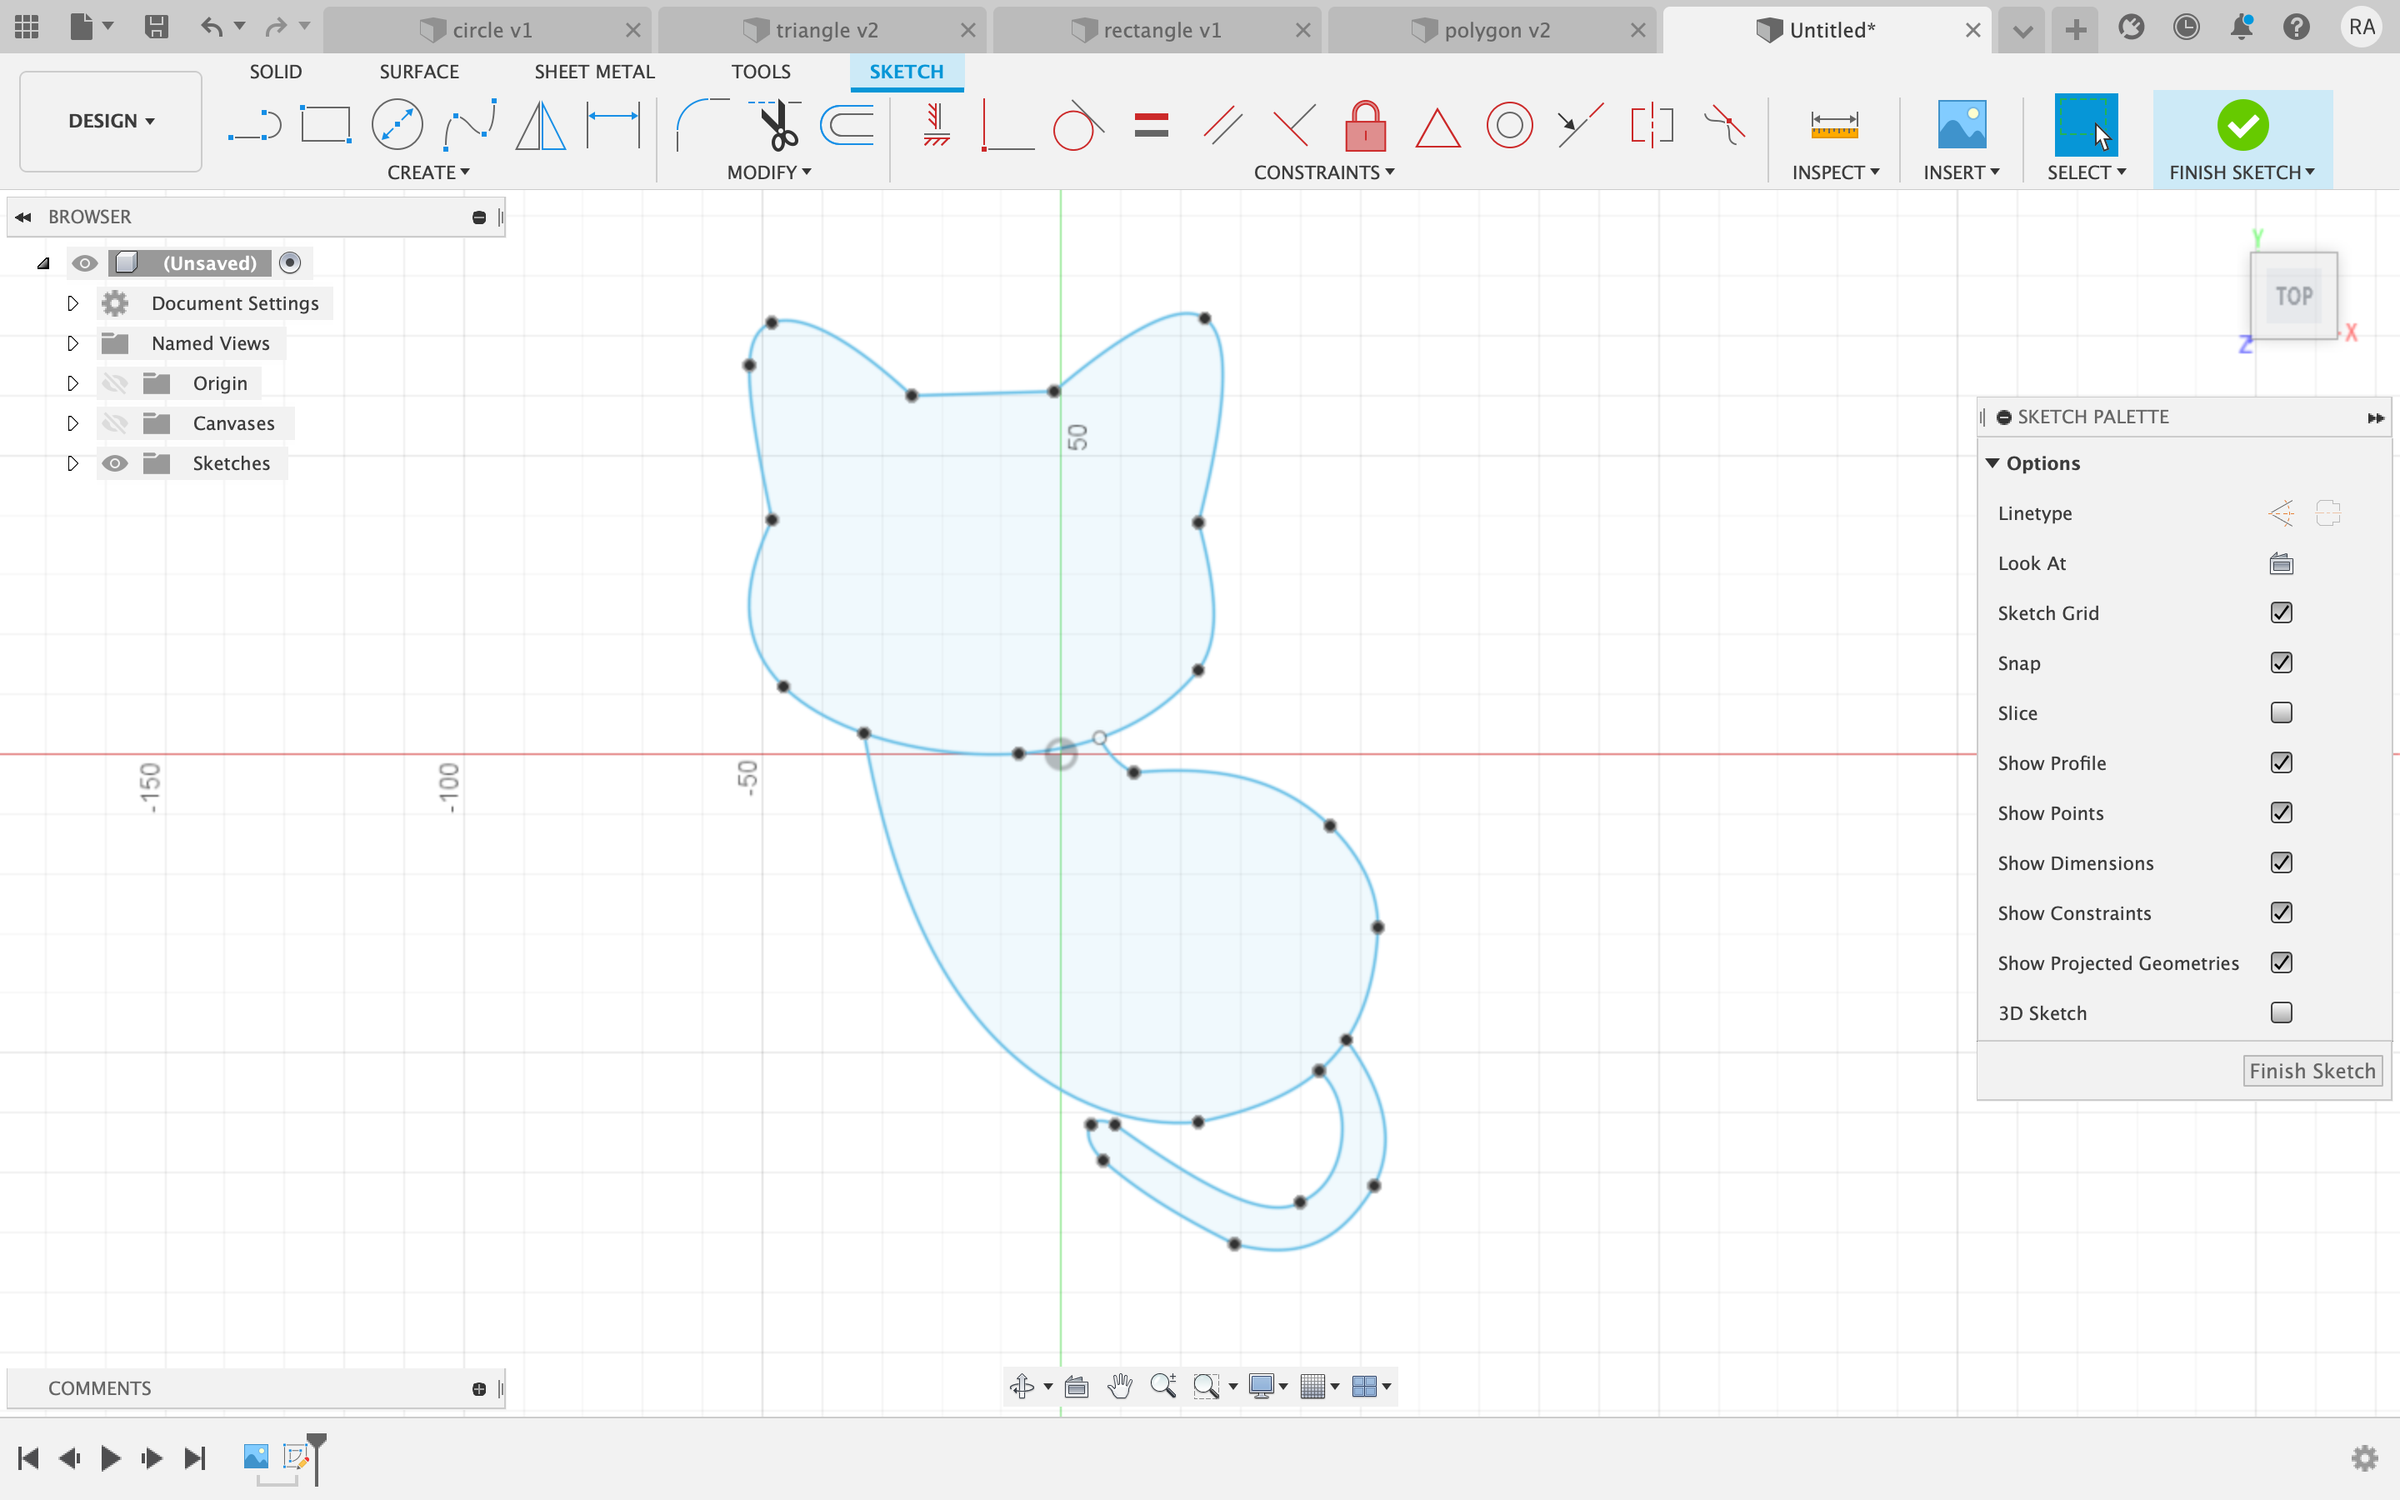
Task: Disable the Show Constraints checkbox
Action: click(2281, 913)
